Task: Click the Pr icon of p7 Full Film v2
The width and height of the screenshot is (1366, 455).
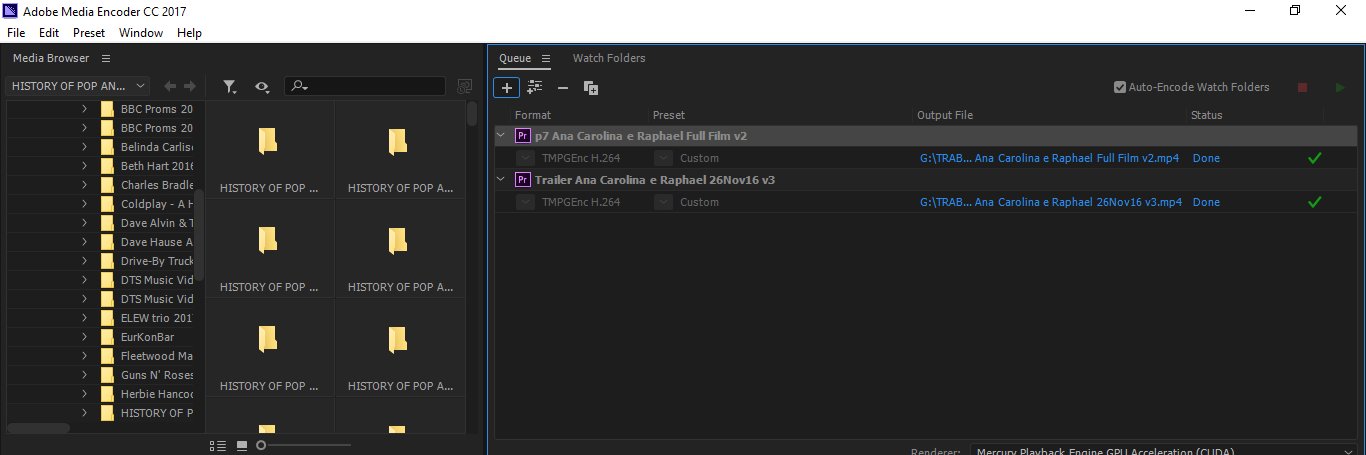Action: tap(522, 135)
